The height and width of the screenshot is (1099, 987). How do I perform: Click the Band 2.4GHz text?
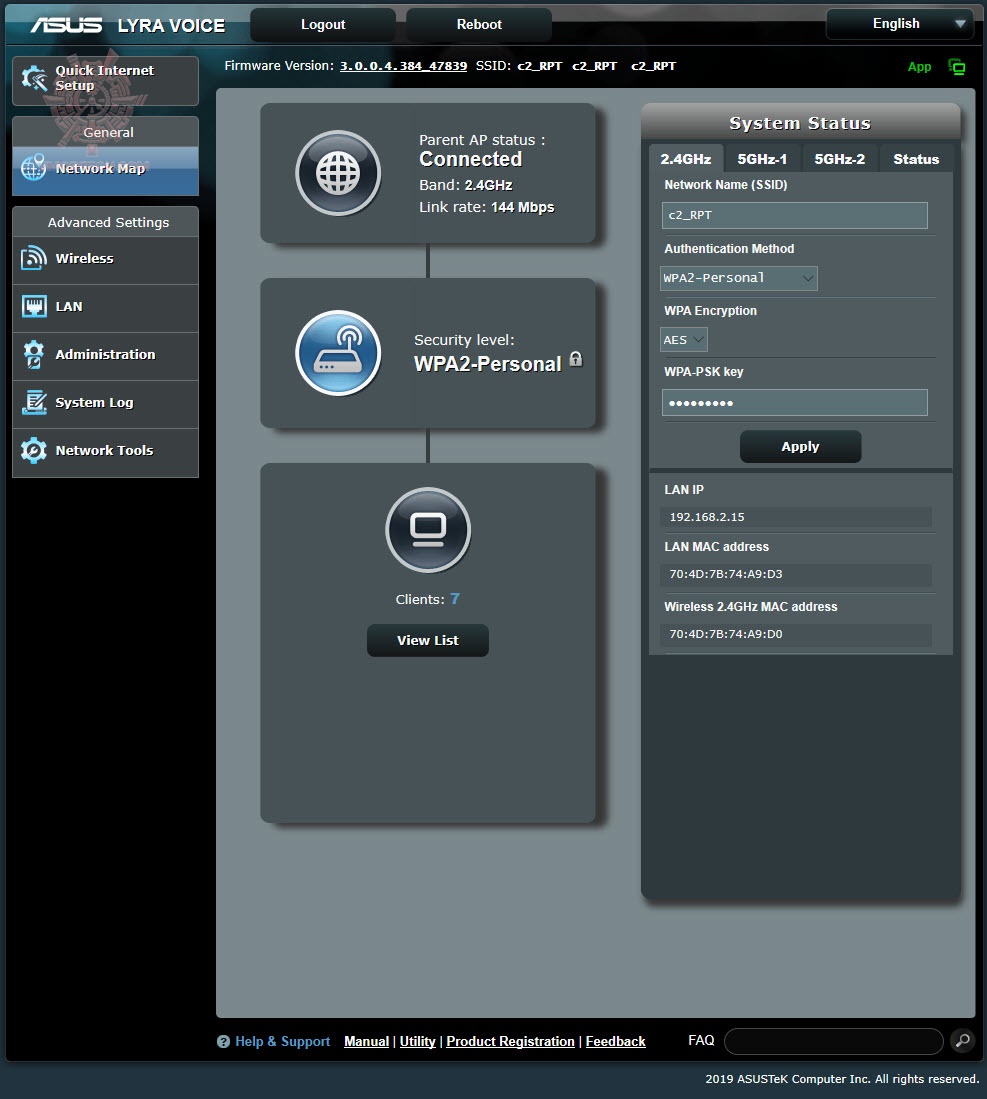pyautogui.click(x=465, y=185)
